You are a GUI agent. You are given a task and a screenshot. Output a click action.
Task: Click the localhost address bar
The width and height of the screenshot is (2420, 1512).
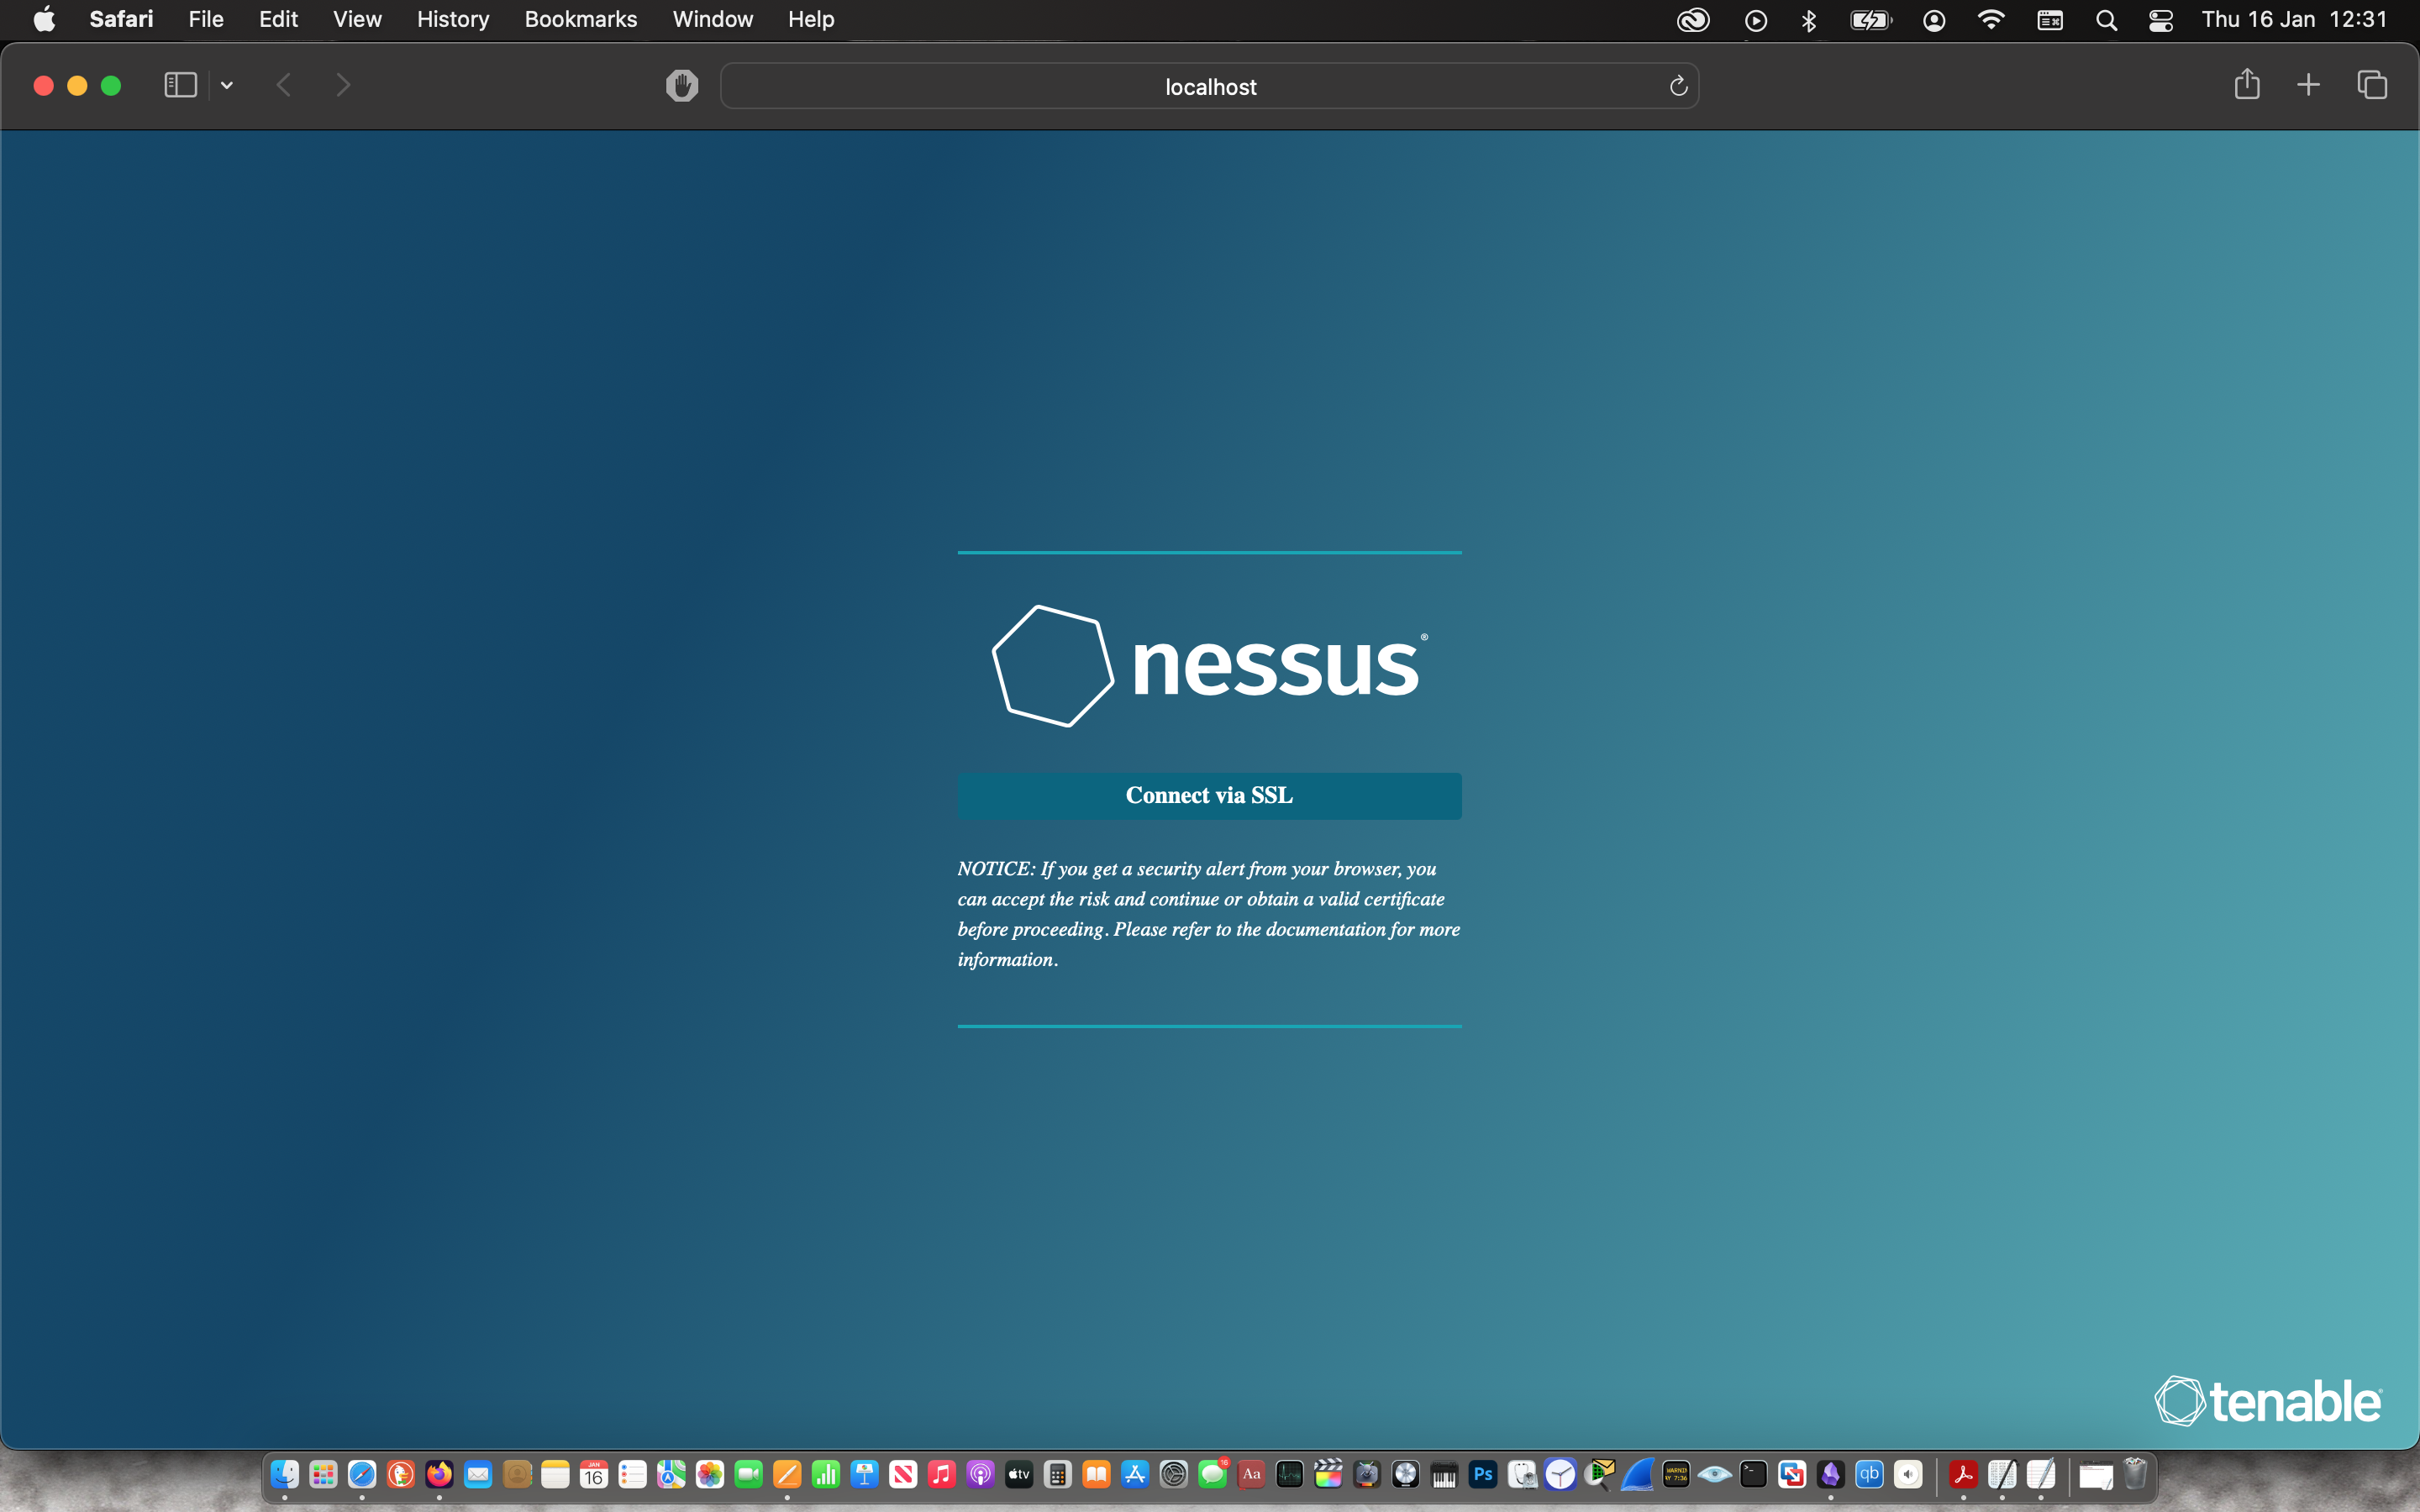coord(1209,87)
